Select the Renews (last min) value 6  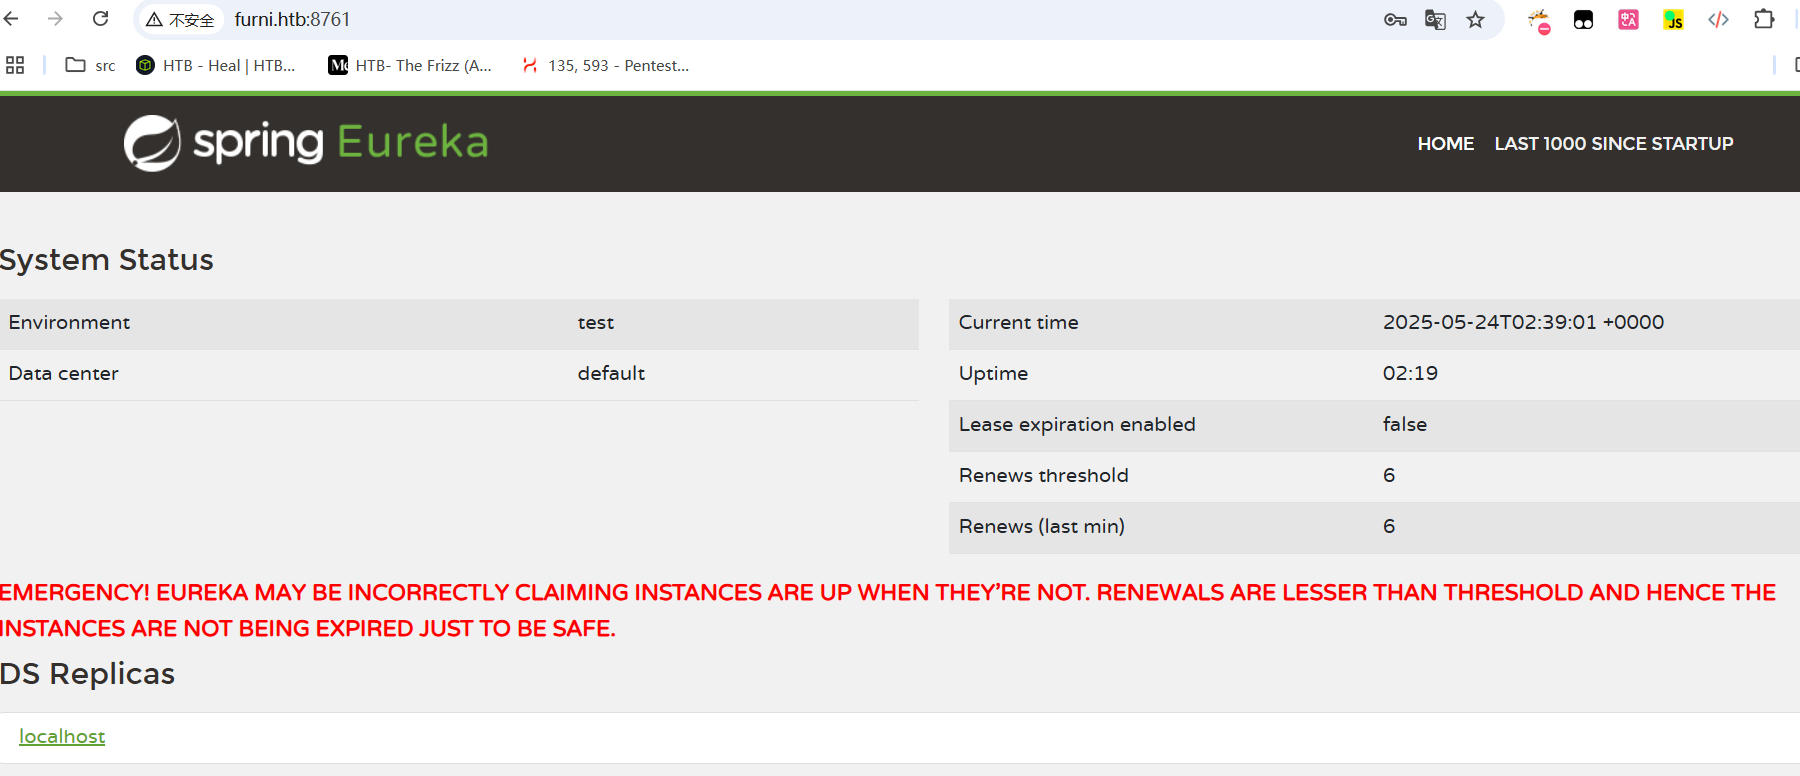pyautogui.click(x=1389, y=527)
